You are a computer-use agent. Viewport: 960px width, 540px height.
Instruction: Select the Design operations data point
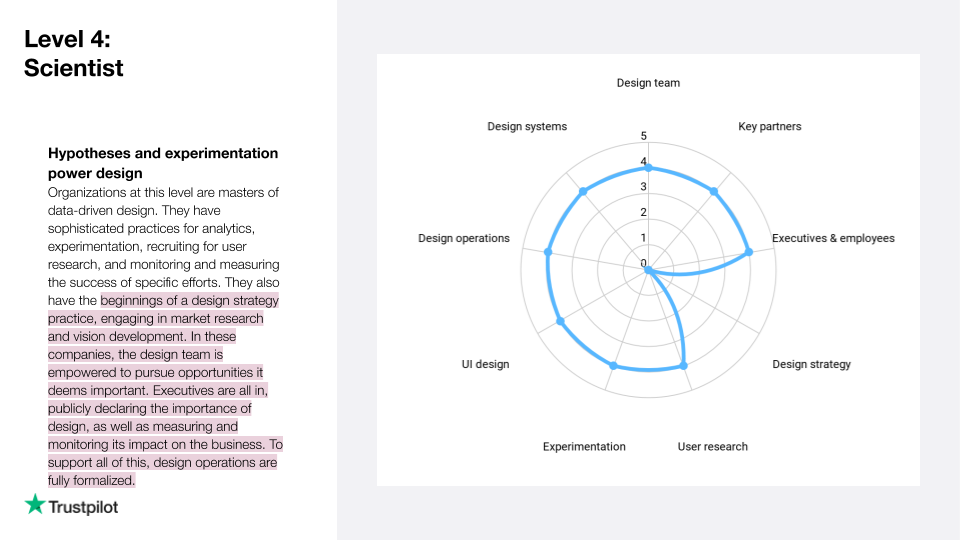[x=548, y=252]
